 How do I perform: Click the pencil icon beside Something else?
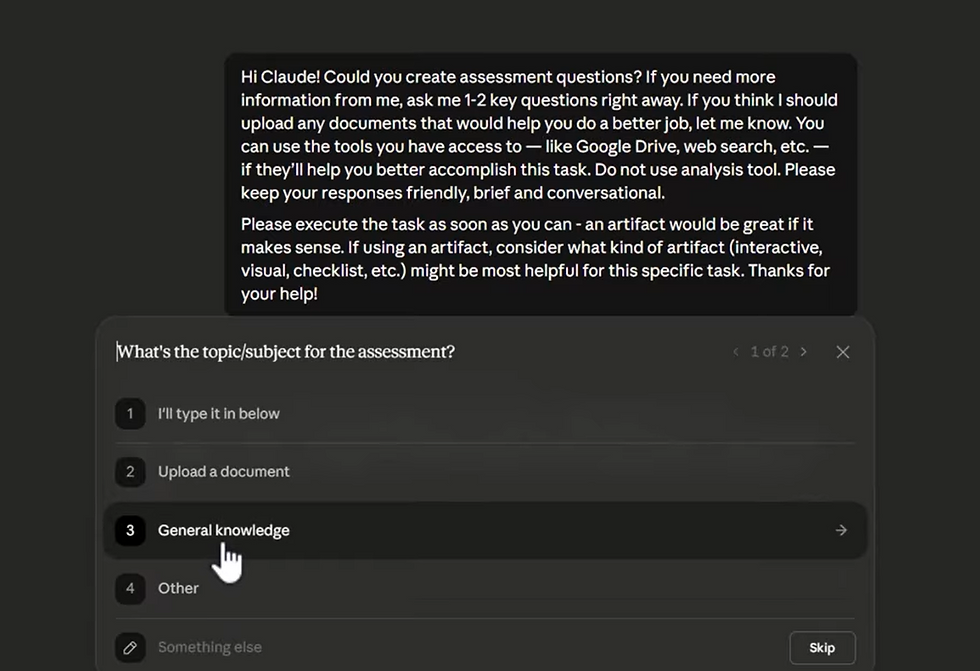pos(130,647)
